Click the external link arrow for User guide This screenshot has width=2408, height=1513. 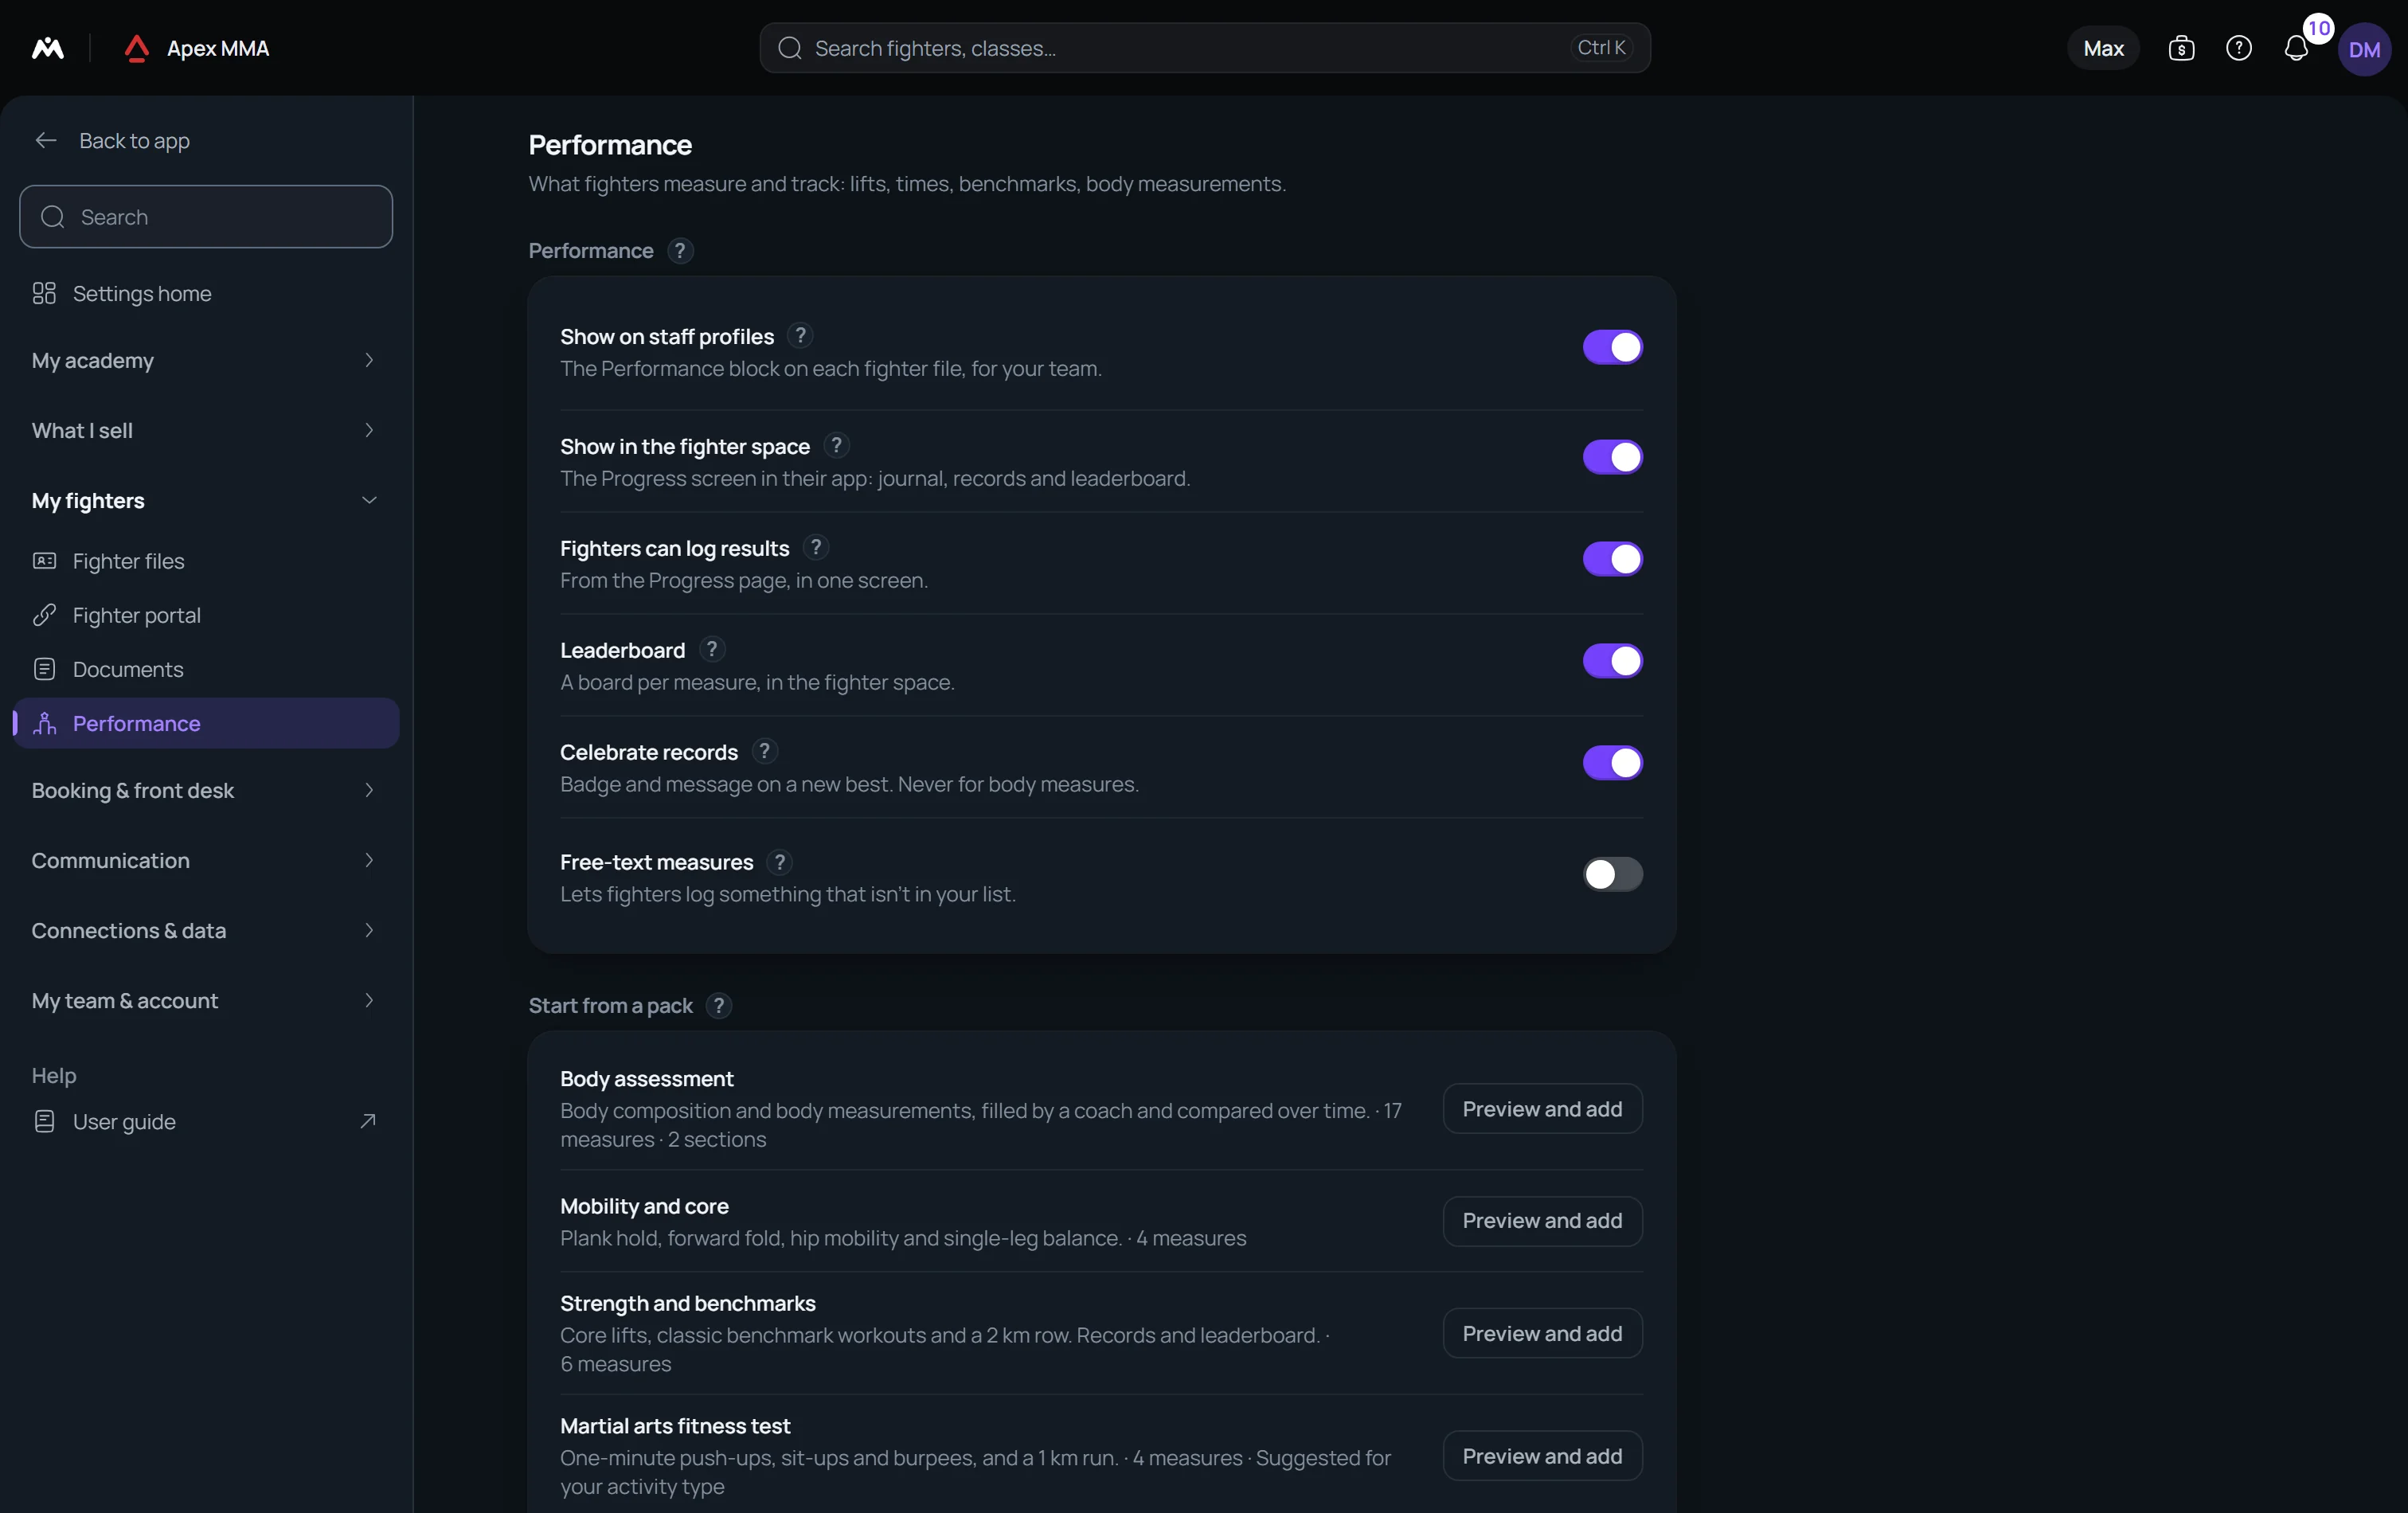click(368, 1121)
